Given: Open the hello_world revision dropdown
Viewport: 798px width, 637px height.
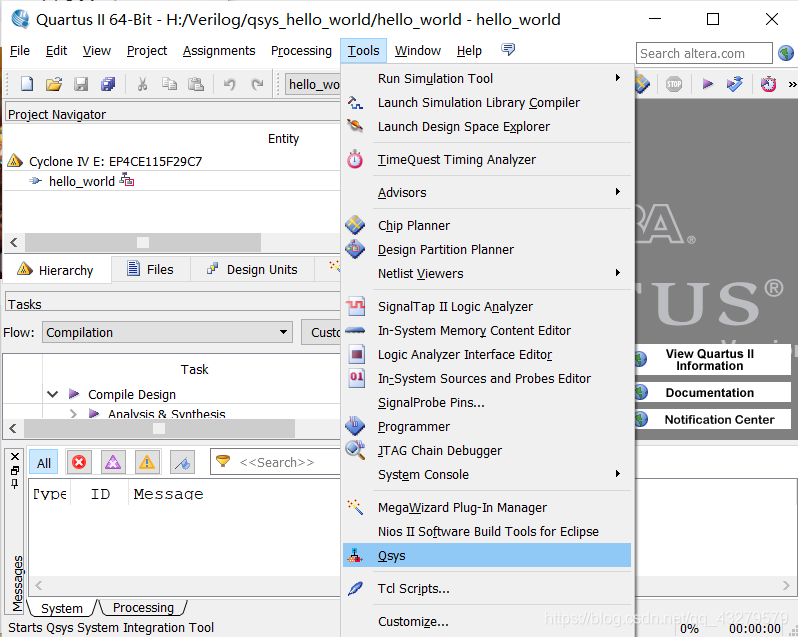Looking at the screenshot, I should click(x=312, y=84).
